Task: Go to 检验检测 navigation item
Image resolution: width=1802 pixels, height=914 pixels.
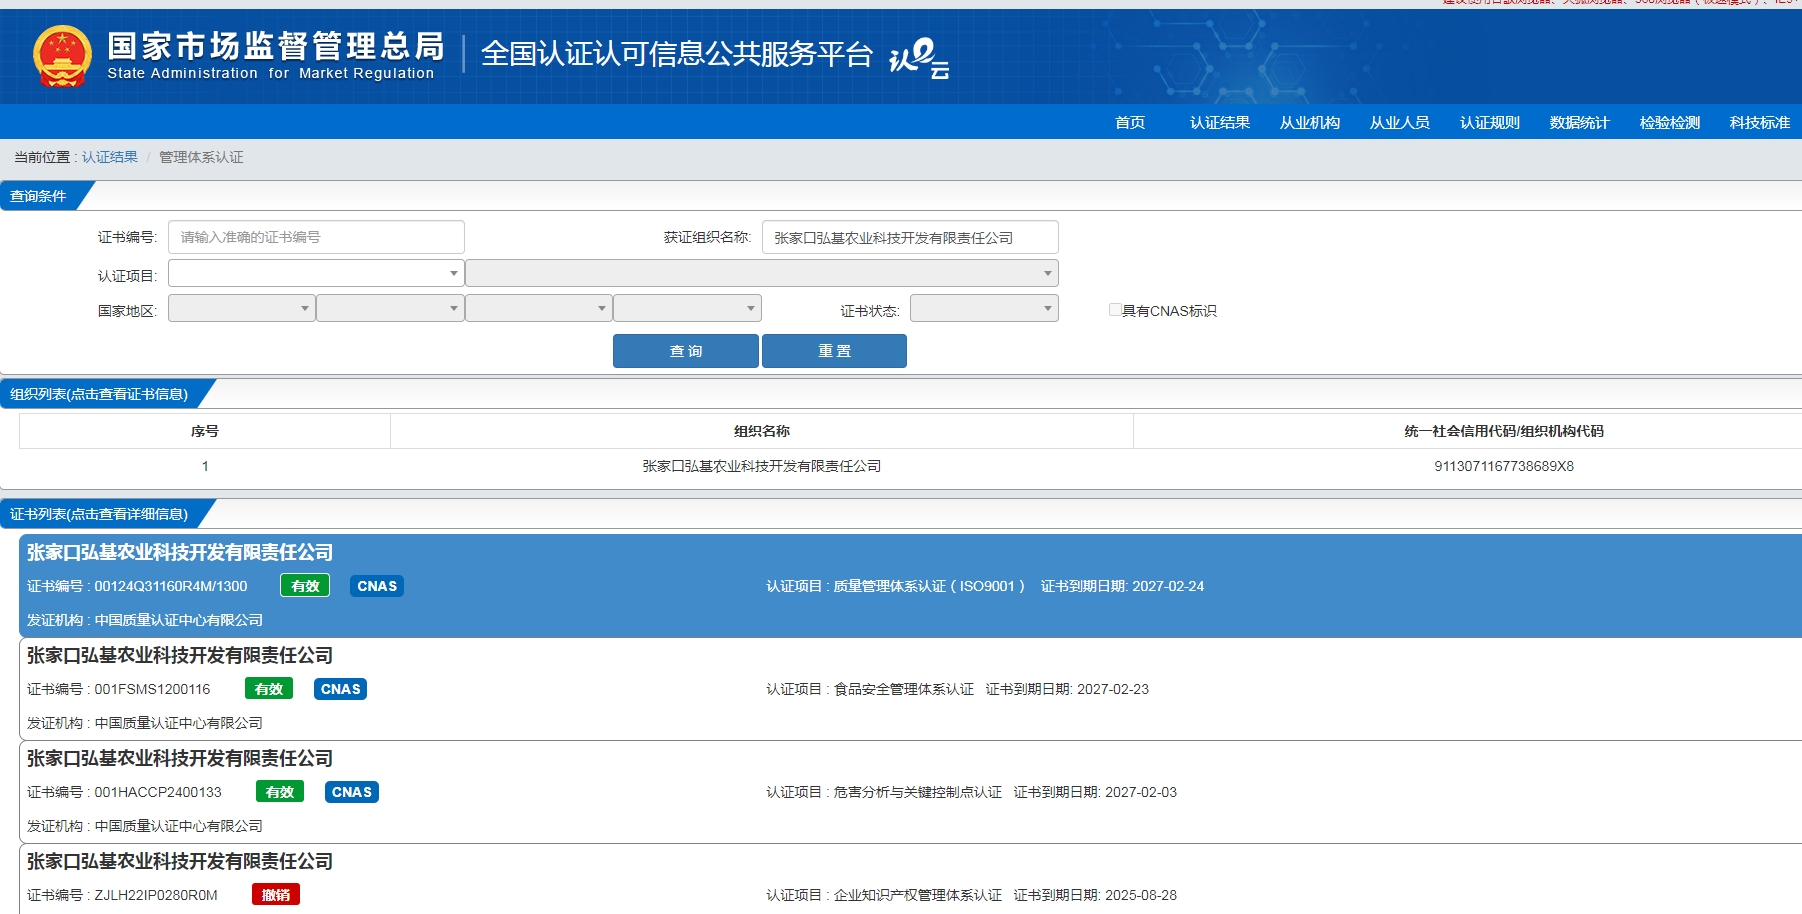Action: pos(1670,122)
